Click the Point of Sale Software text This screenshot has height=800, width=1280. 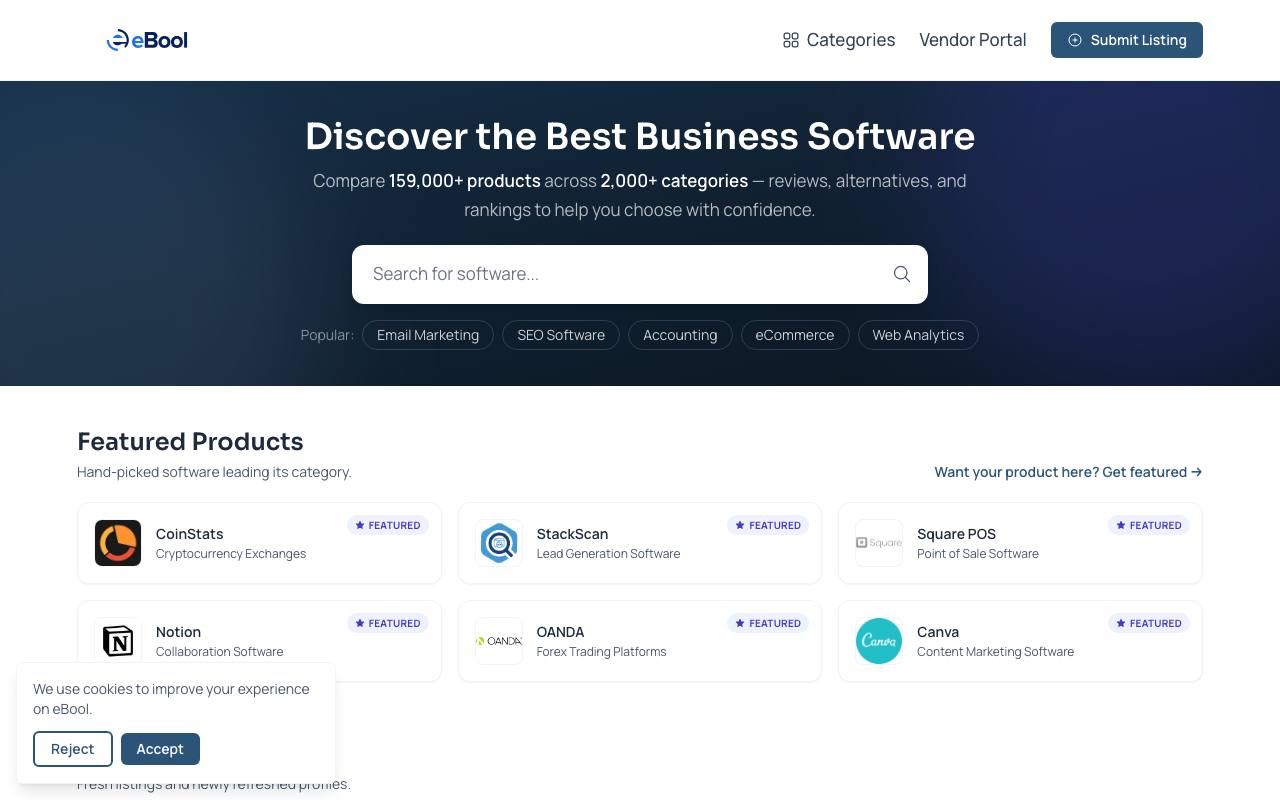pos(978,554)
